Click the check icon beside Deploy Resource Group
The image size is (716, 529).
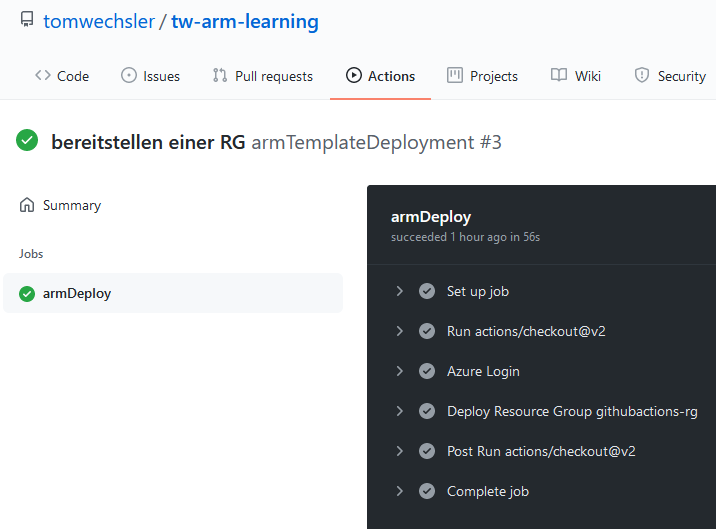(427, 411)
